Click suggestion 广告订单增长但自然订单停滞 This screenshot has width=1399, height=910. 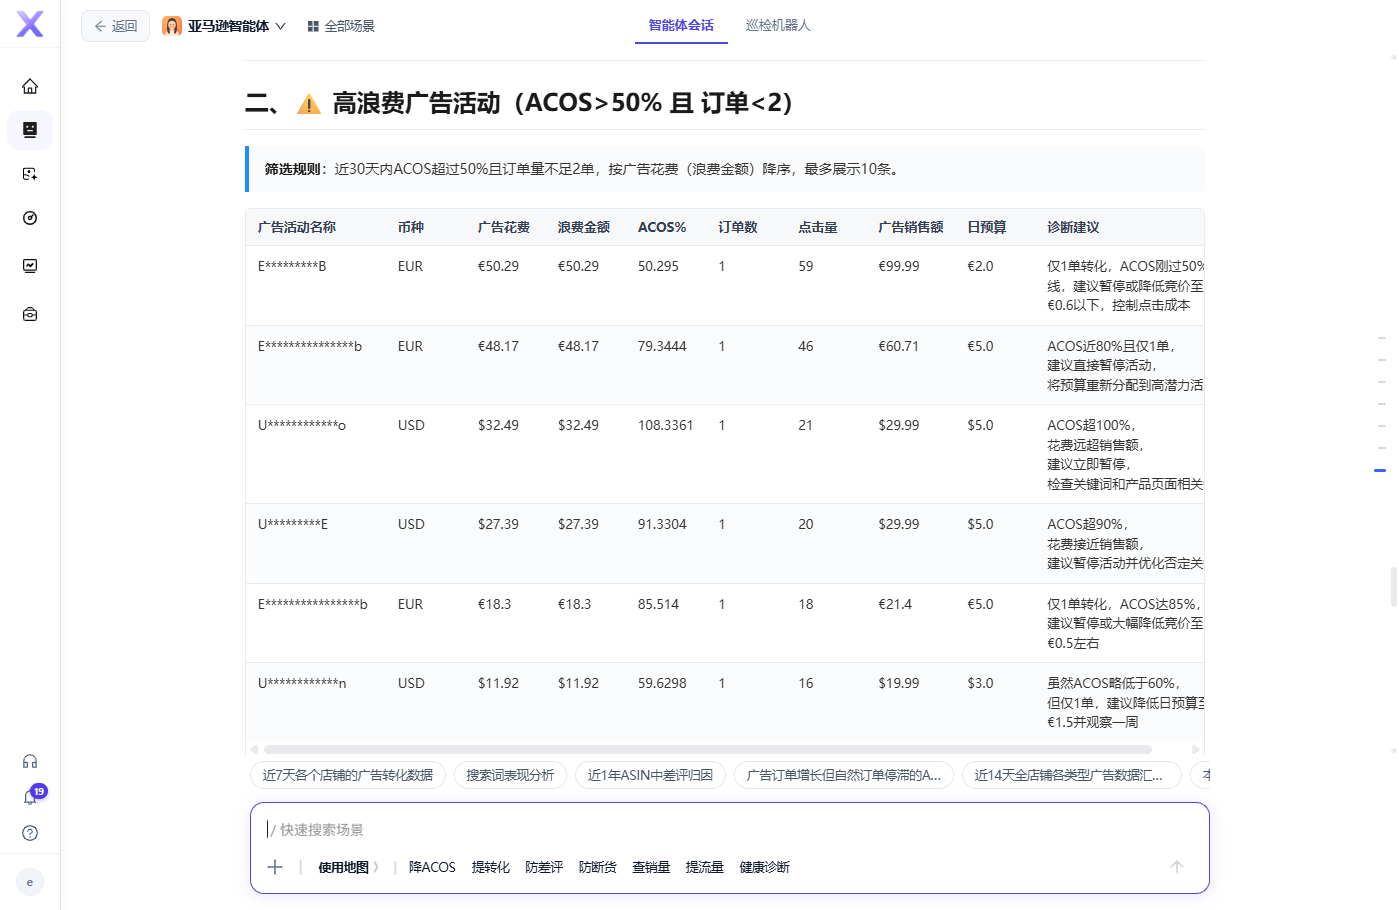pos(844,775)
